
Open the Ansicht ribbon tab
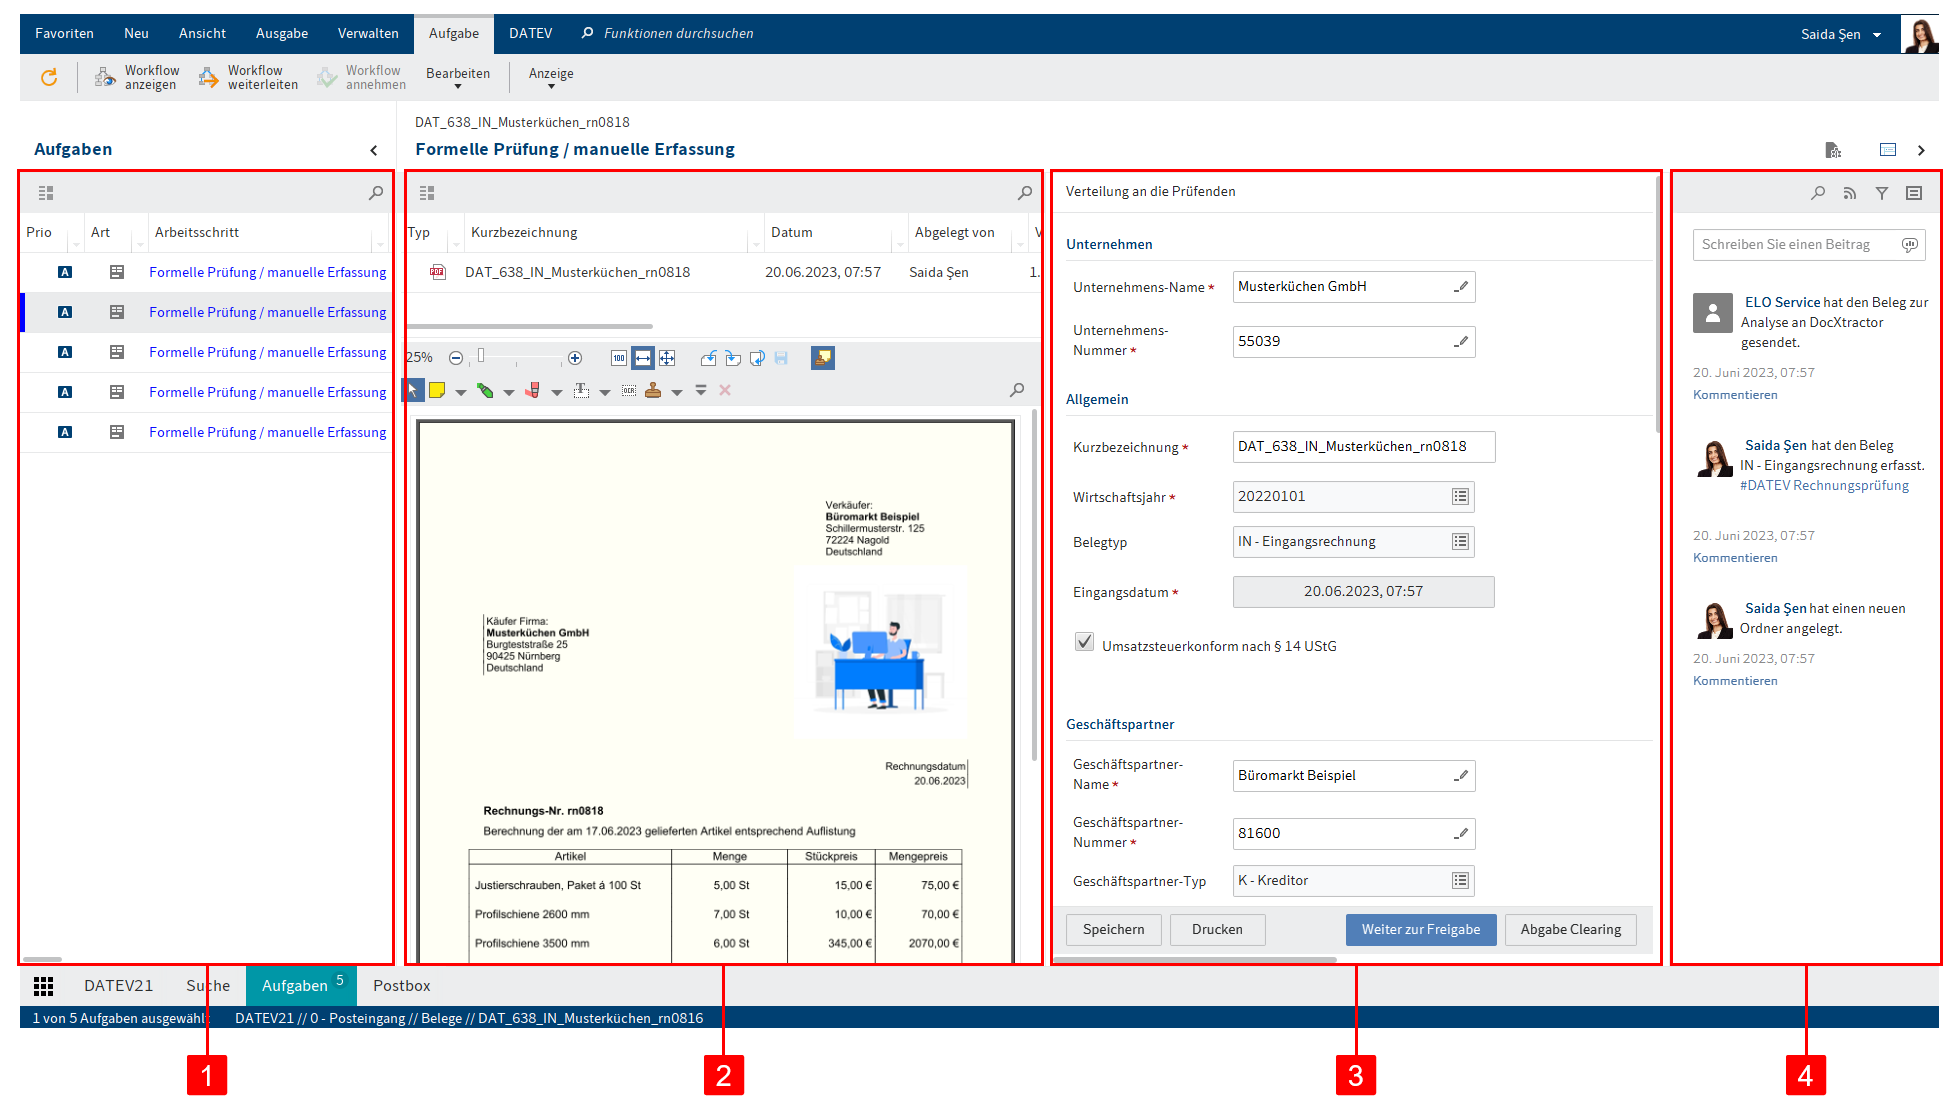(x=202, y=34)
